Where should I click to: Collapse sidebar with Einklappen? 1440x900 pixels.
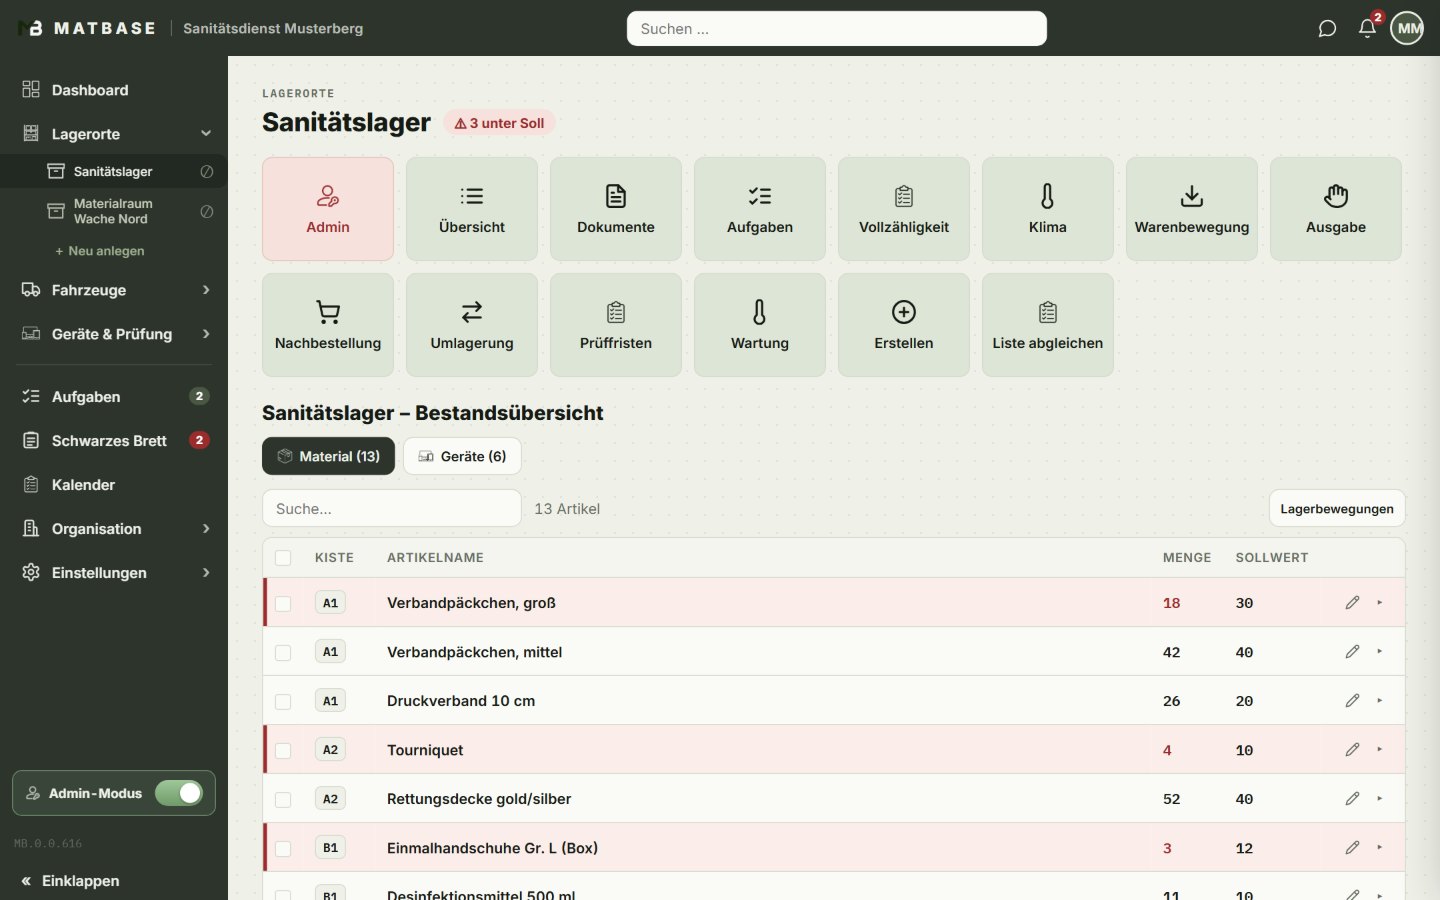tap(70, 881)
